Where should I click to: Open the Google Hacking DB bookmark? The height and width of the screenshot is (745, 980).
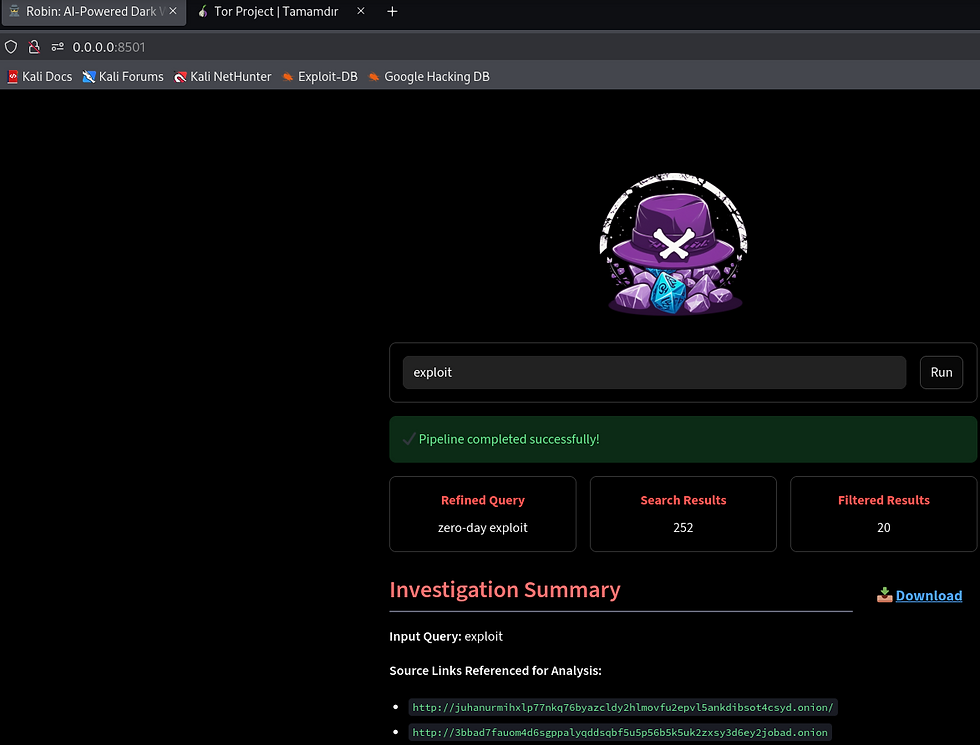coord(428,76)
